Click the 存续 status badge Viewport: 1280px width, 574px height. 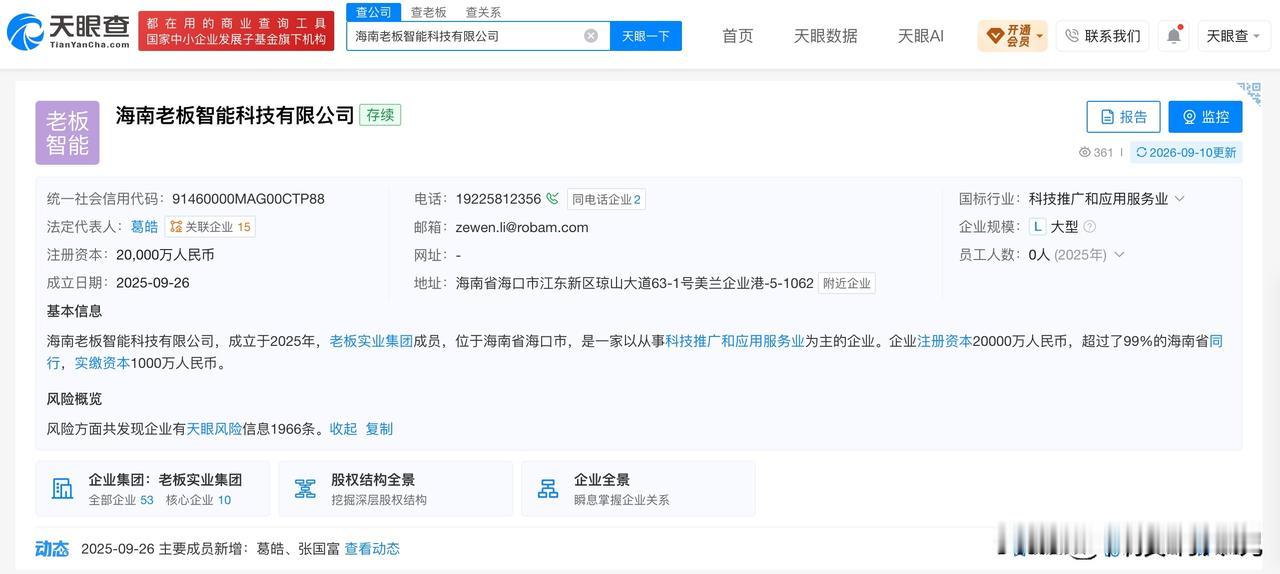[380, 115]
